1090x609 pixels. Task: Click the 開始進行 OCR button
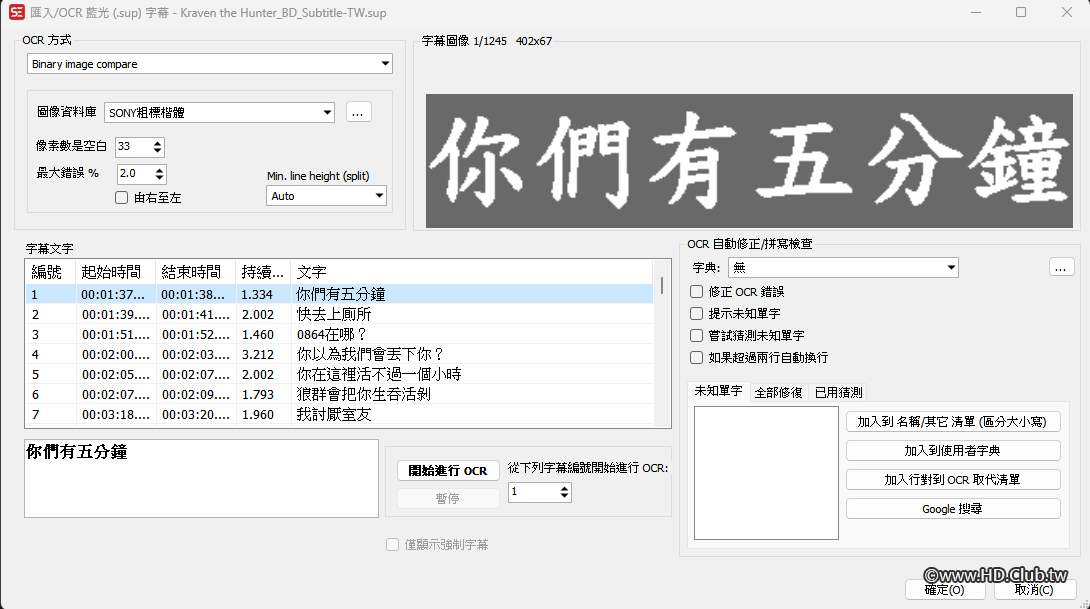point(448,471)
